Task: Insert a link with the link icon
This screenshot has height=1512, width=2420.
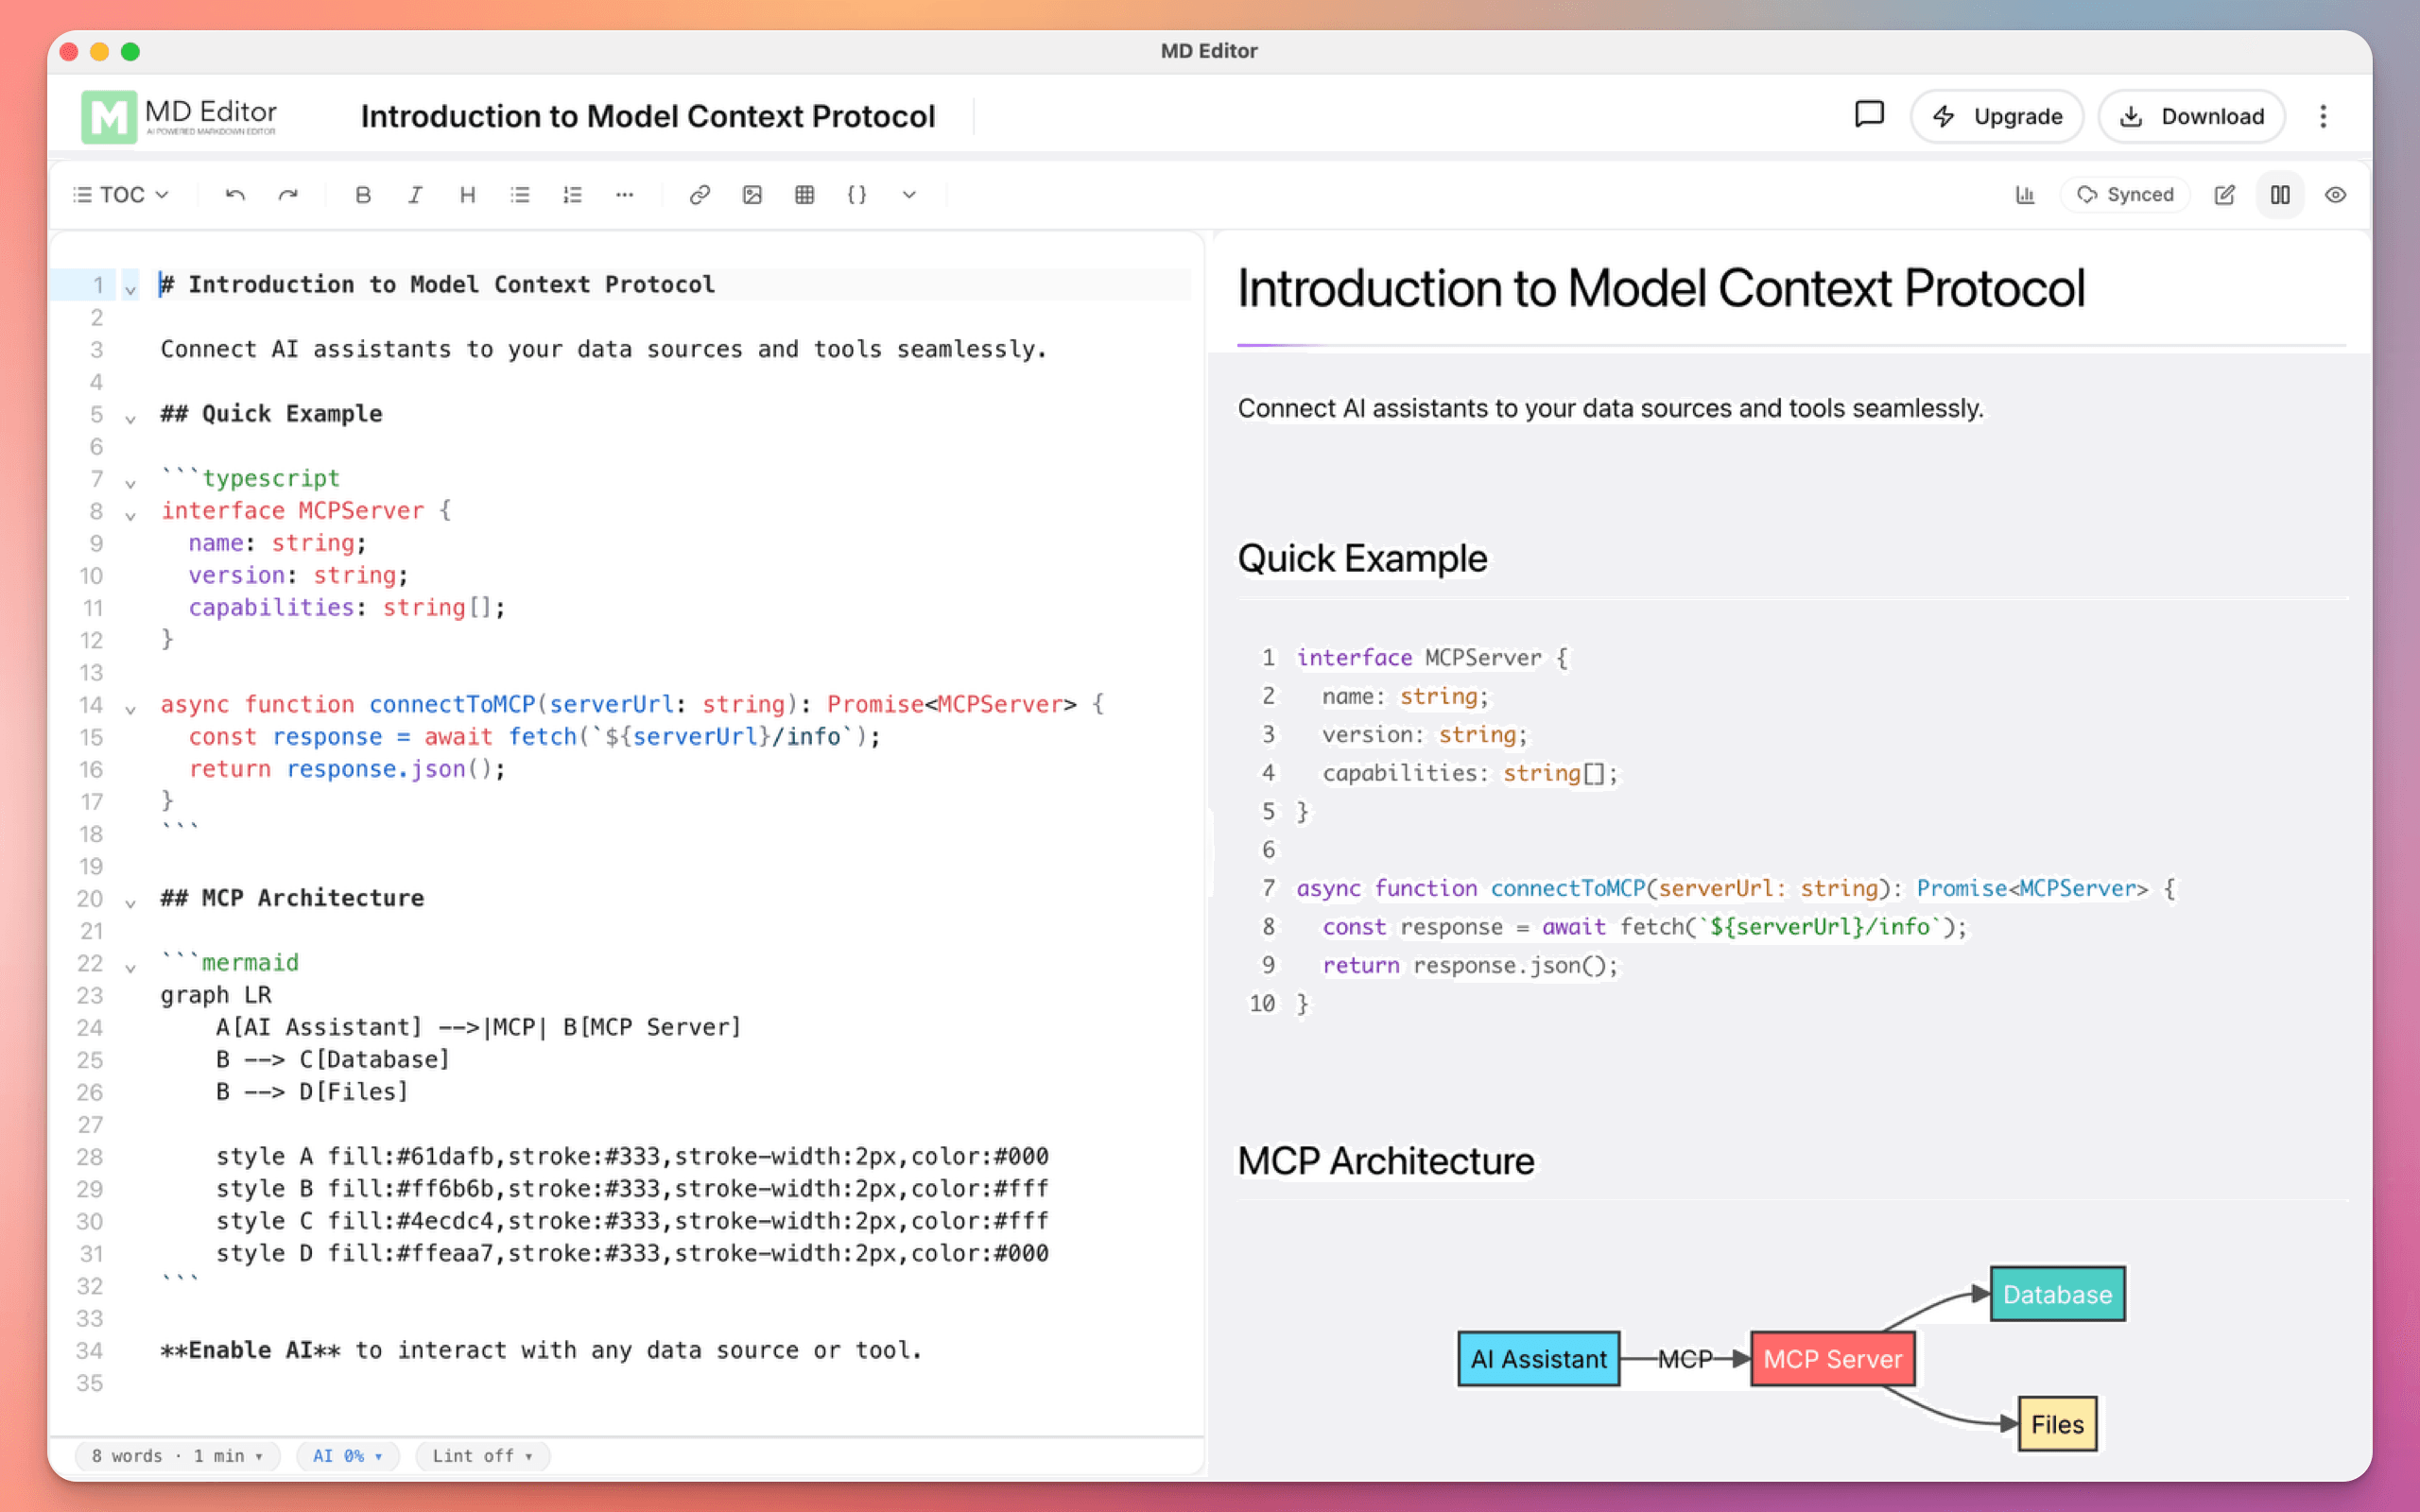Action: tap(700, 195)
